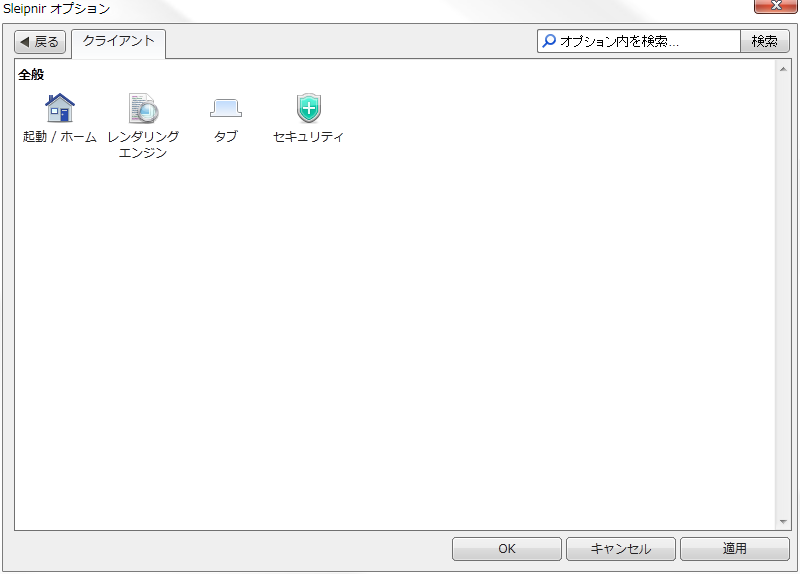Go back with the 戻る button

pyautogui.click(x=40, y=42)
